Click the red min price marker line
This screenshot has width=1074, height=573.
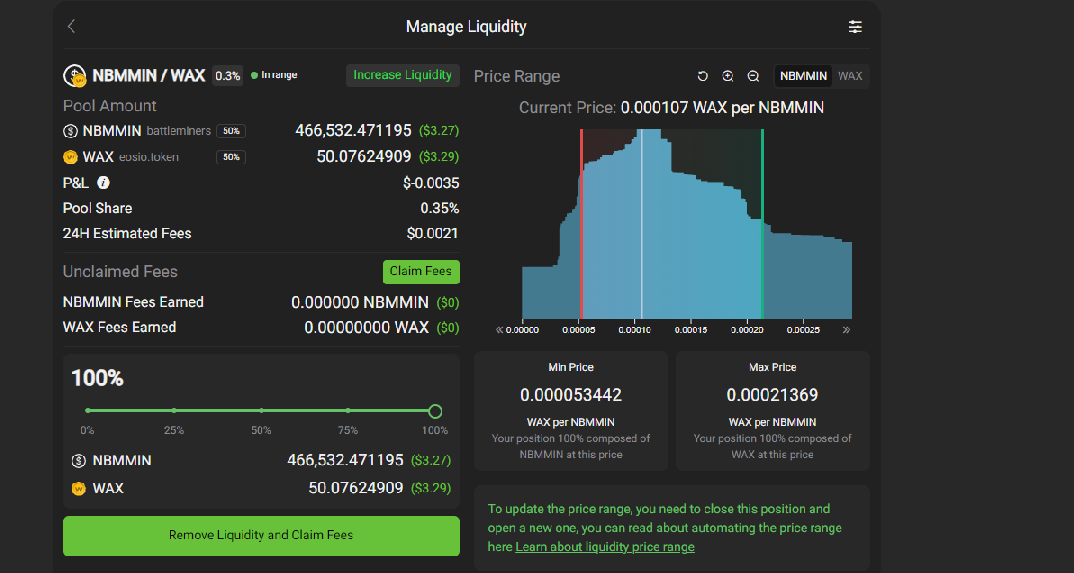click(582, 224)
